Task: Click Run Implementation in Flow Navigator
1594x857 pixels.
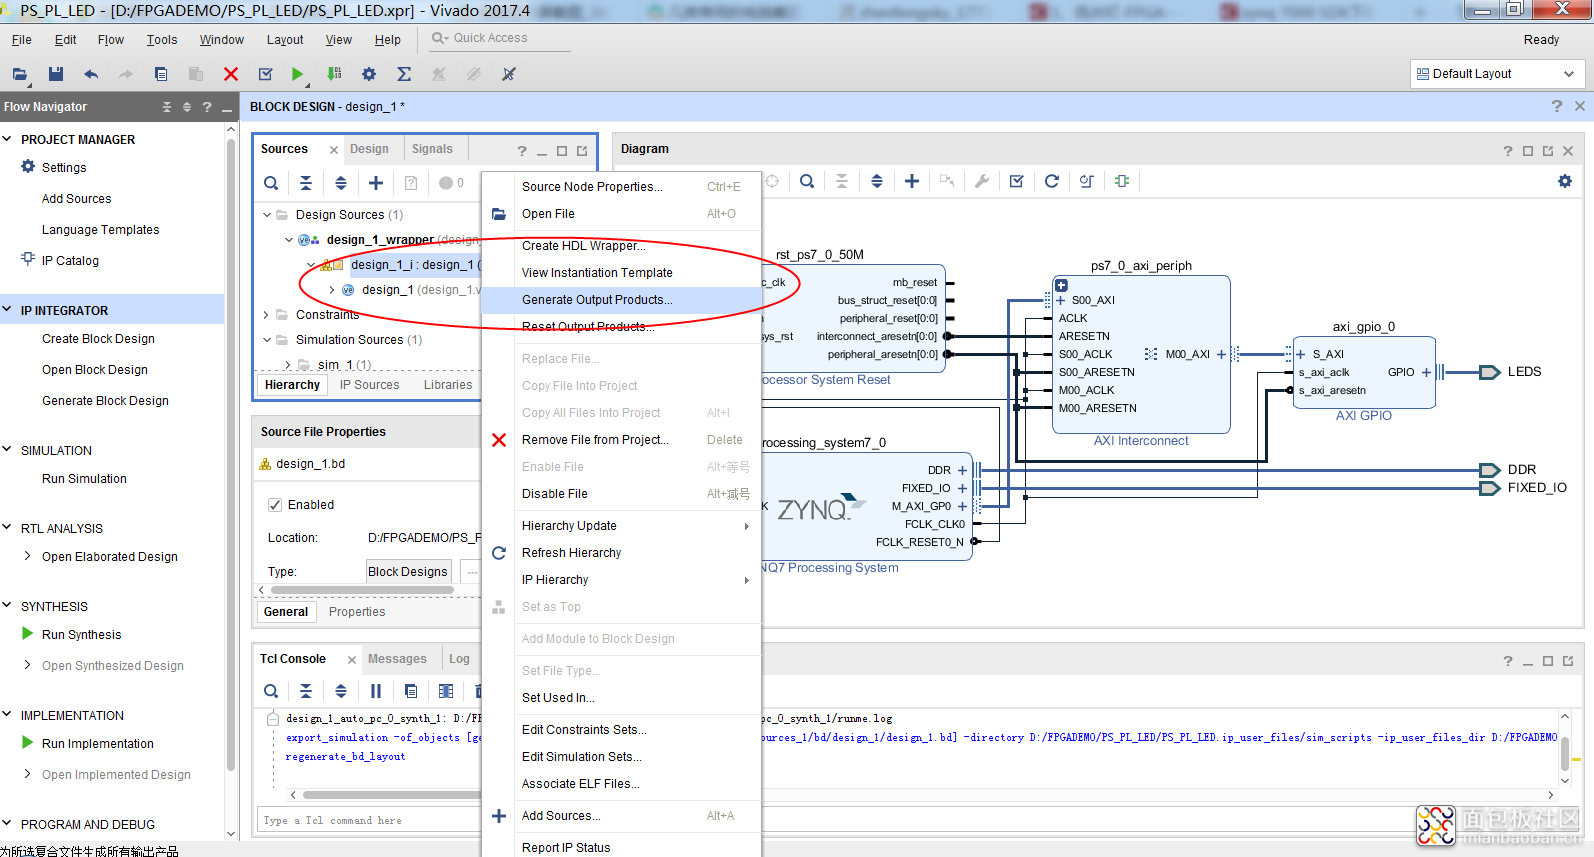Action: pos(98,744)
